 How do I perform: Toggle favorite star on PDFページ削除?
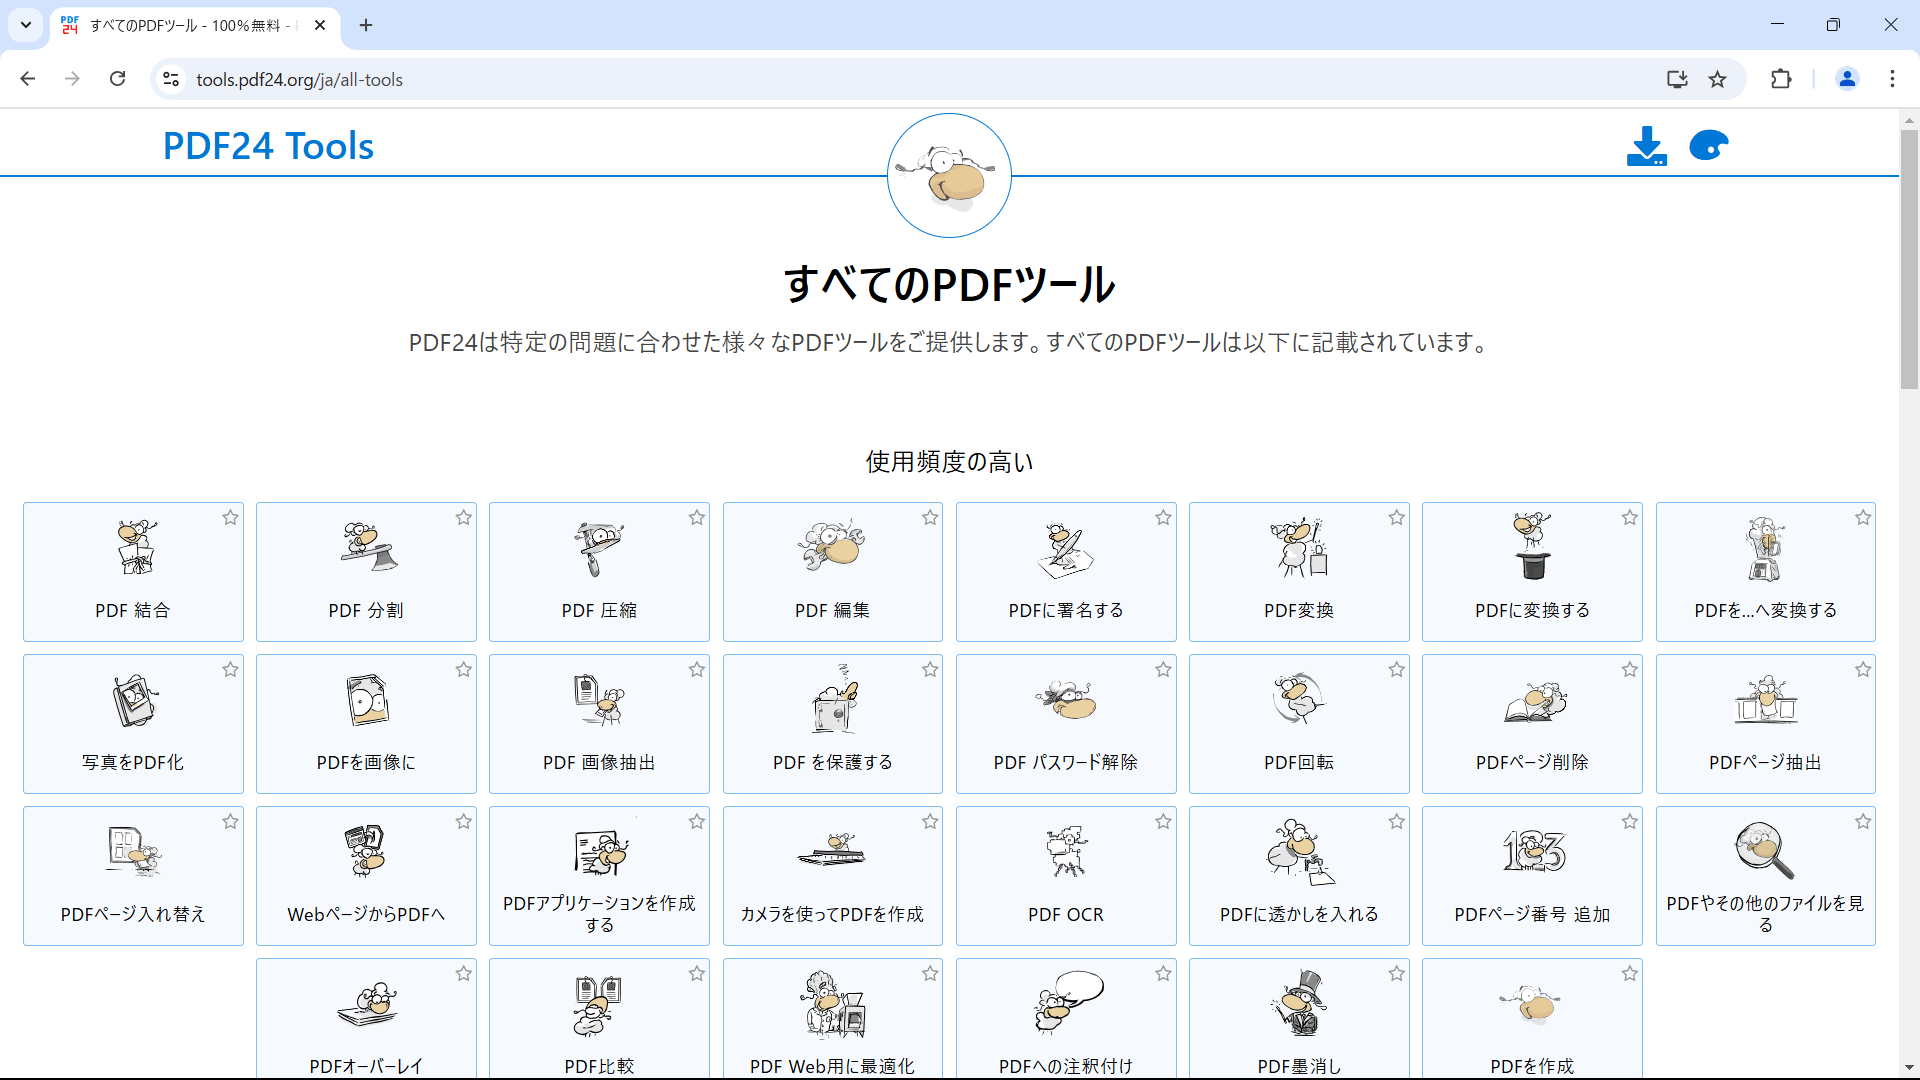pyautogui.click(x=1630, y=670)
